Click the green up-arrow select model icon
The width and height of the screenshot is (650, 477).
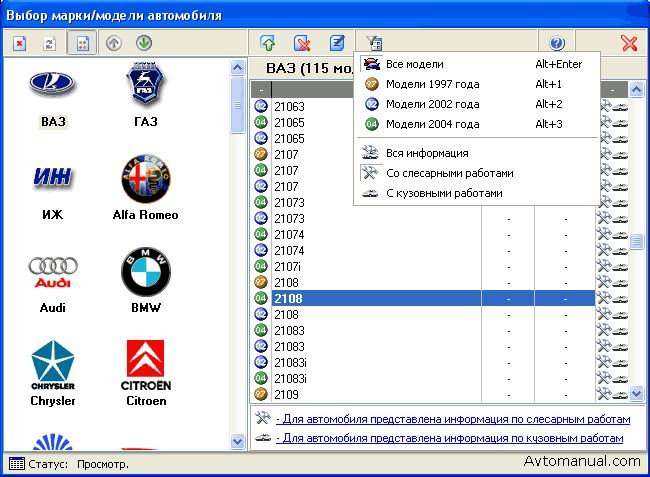267,43
